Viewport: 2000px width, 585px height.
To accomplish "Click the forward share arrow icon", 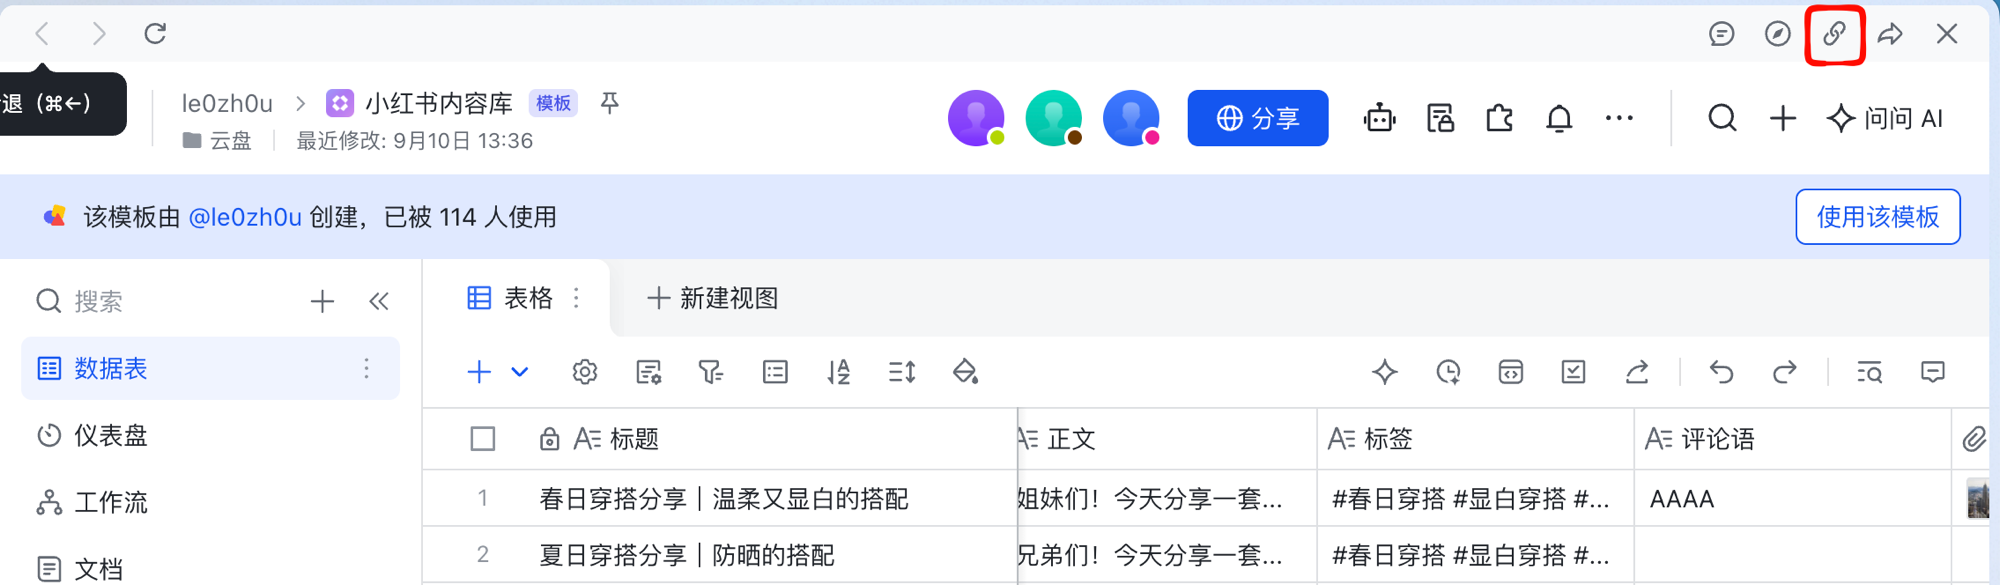I will coord(1890,34).
